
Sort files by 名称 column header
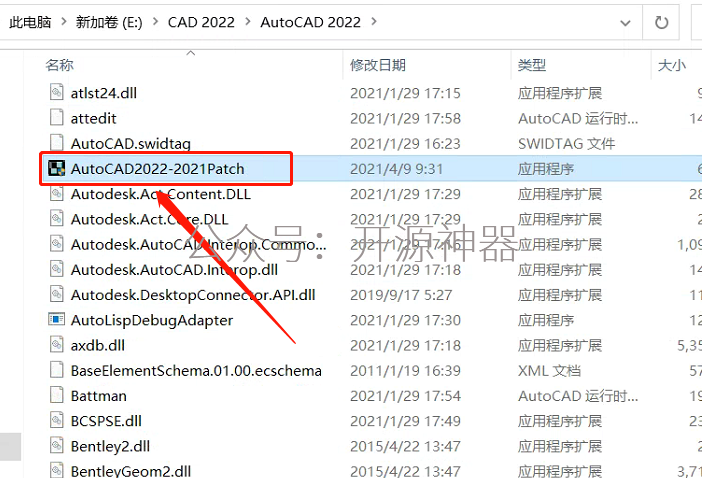[x=59, y=65]
